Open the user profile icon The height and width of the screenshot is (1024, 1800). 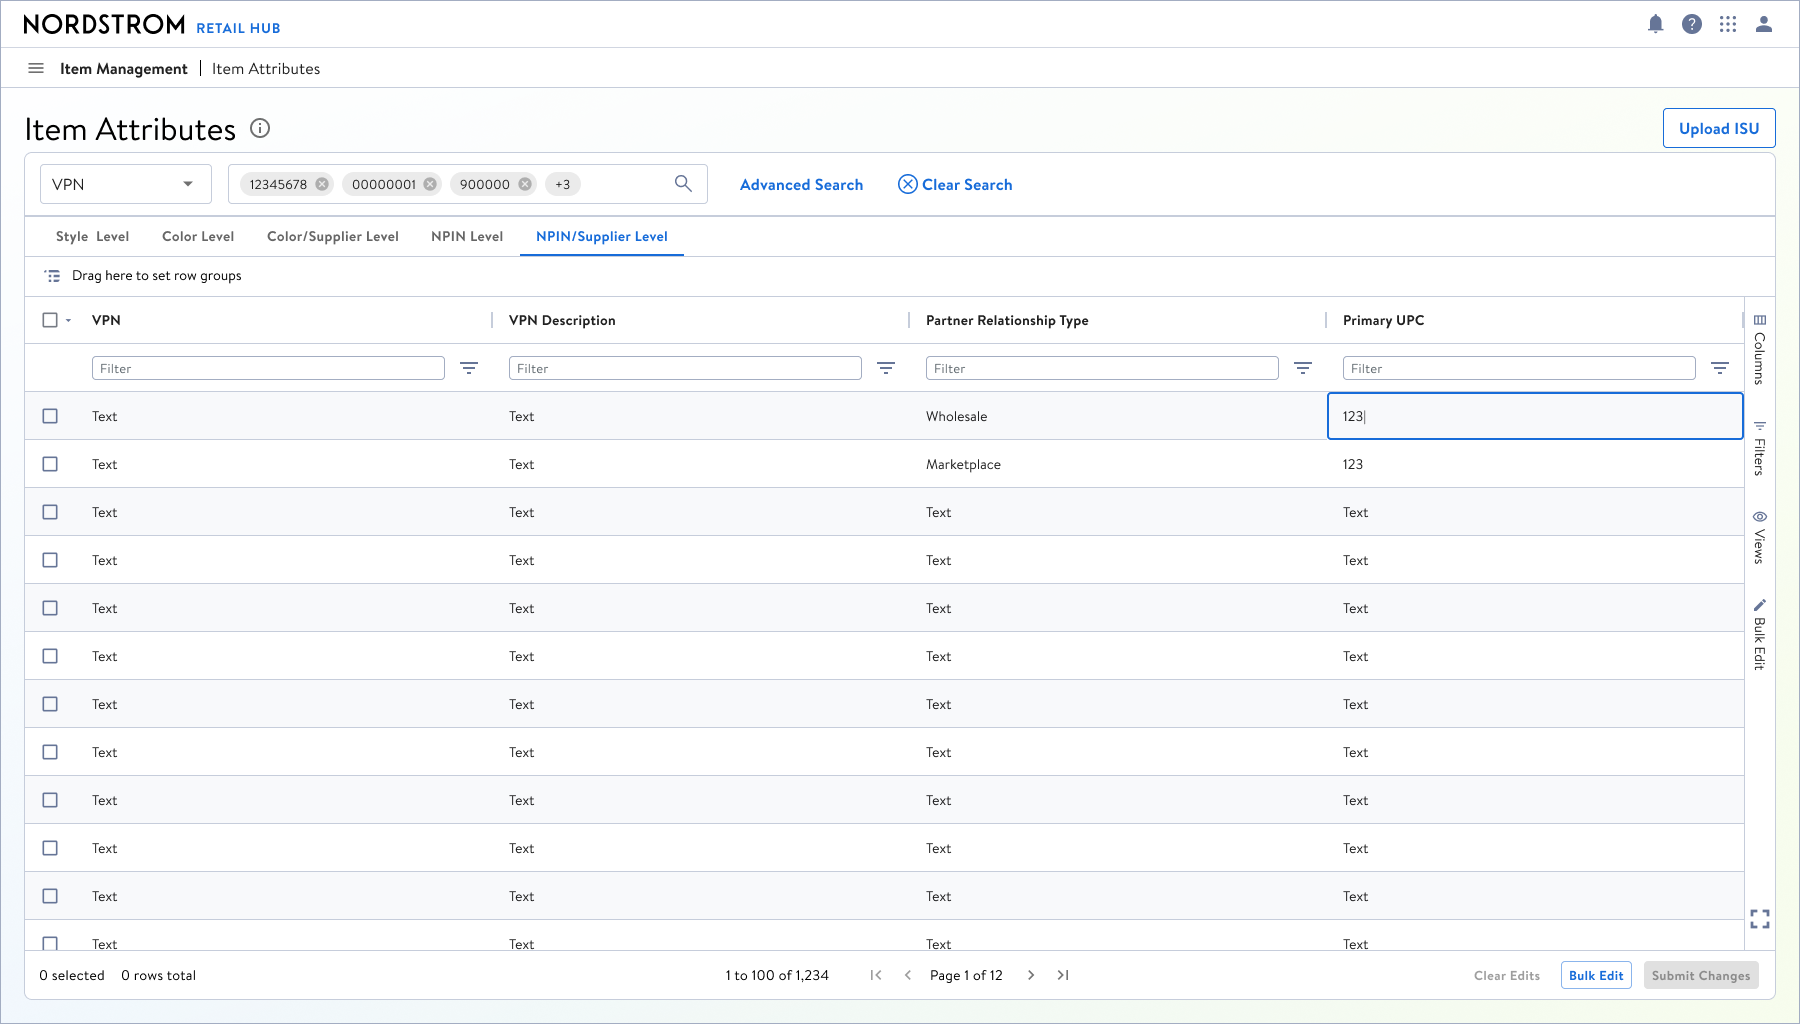coord(1764,24)
